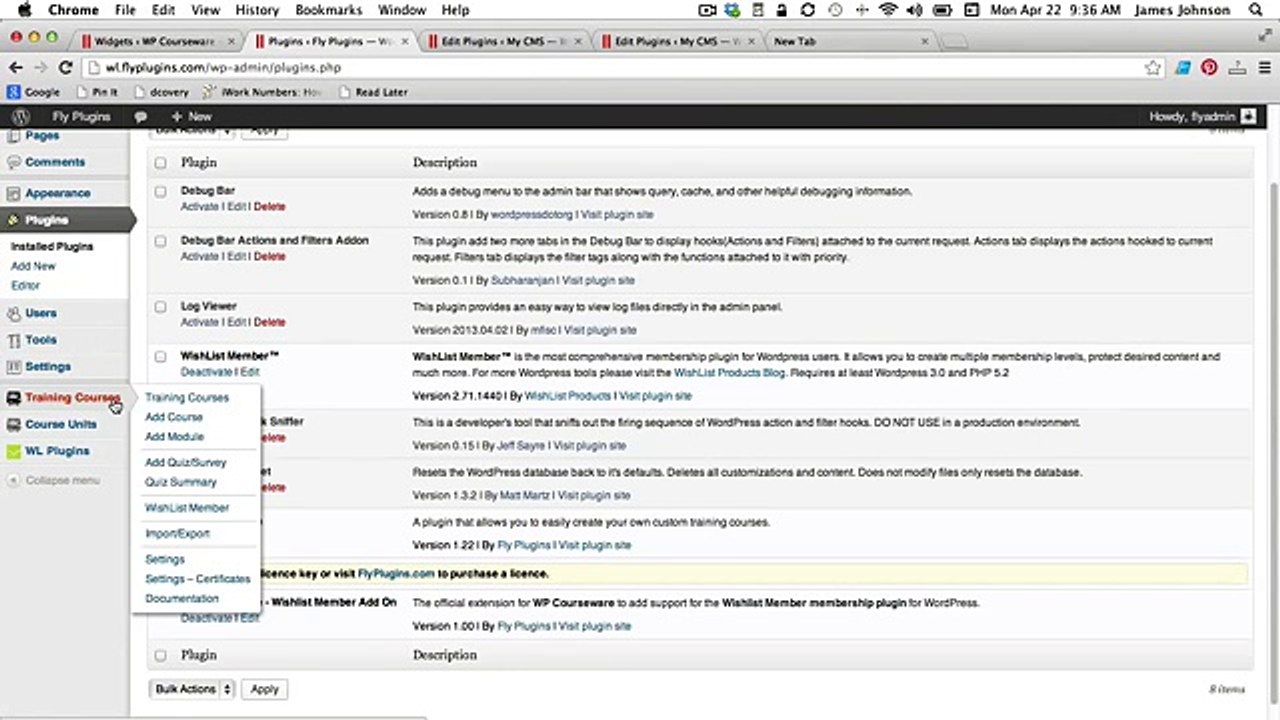Open the Settings item in the sidebar
Screen dimensions: 1280x720
tap(47, 367)
